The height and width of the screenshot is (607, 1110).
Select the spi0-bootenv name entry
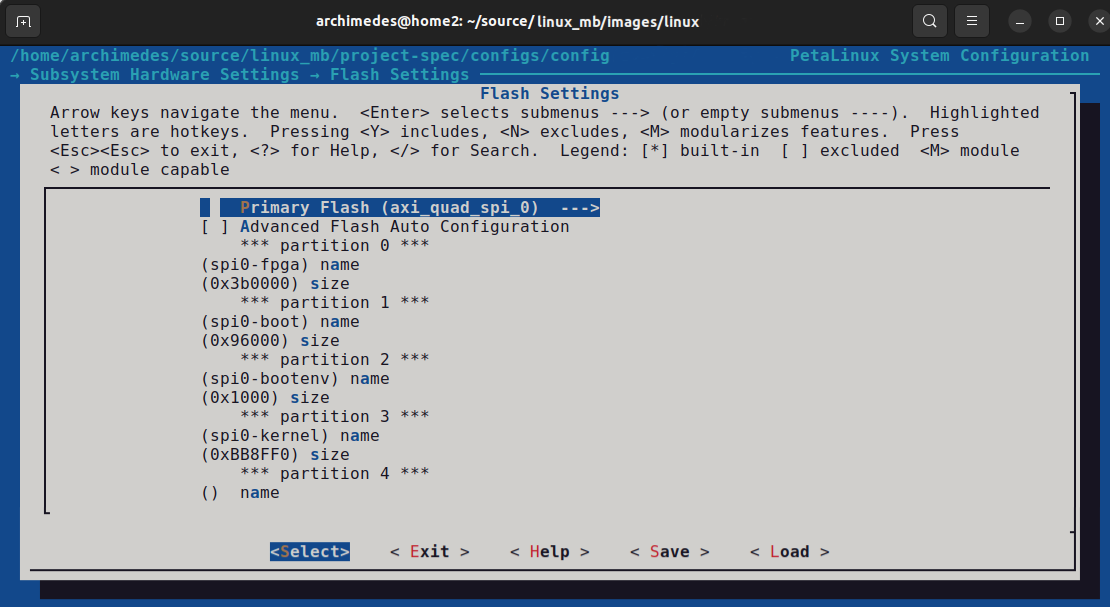coord(295,379)
